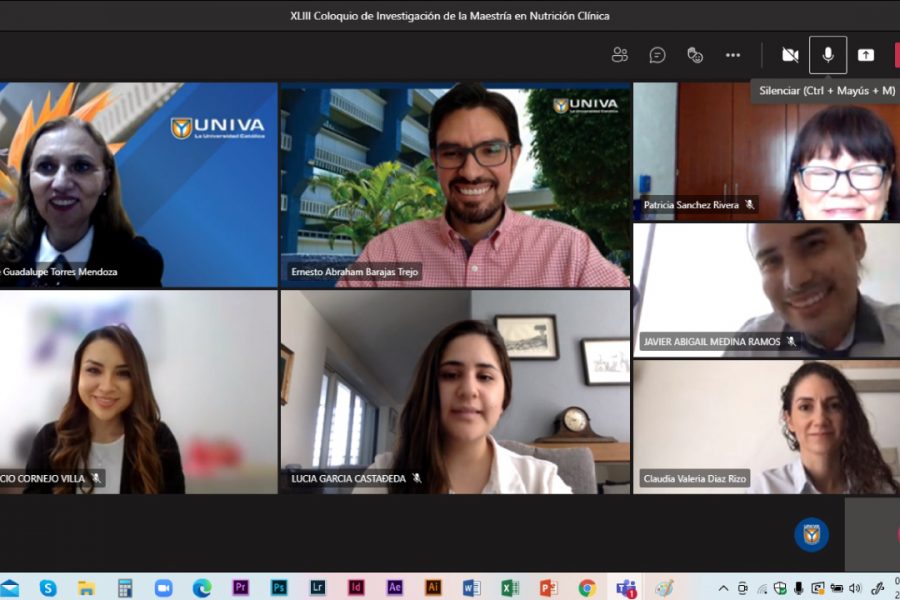900x600 pixels.
Task: Select Claudia Valeria Diaz Rizo's video tile
Action: [x=766, y=427]
